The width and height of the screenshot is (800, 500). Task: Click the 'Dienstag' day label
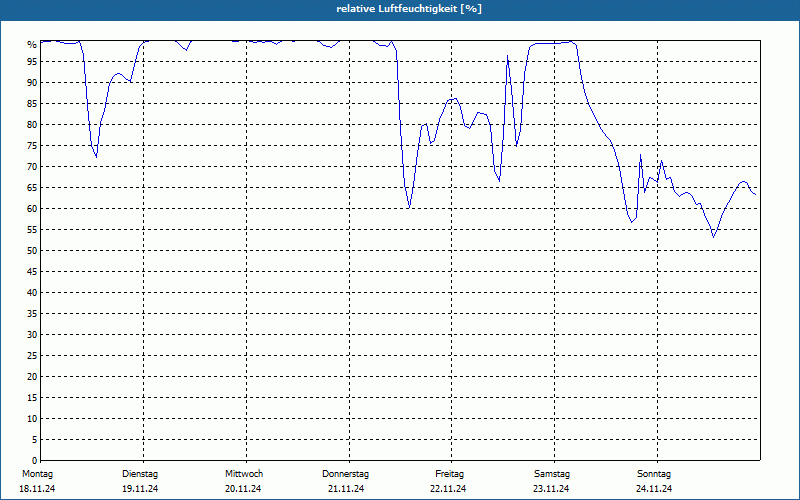point(140,474)
